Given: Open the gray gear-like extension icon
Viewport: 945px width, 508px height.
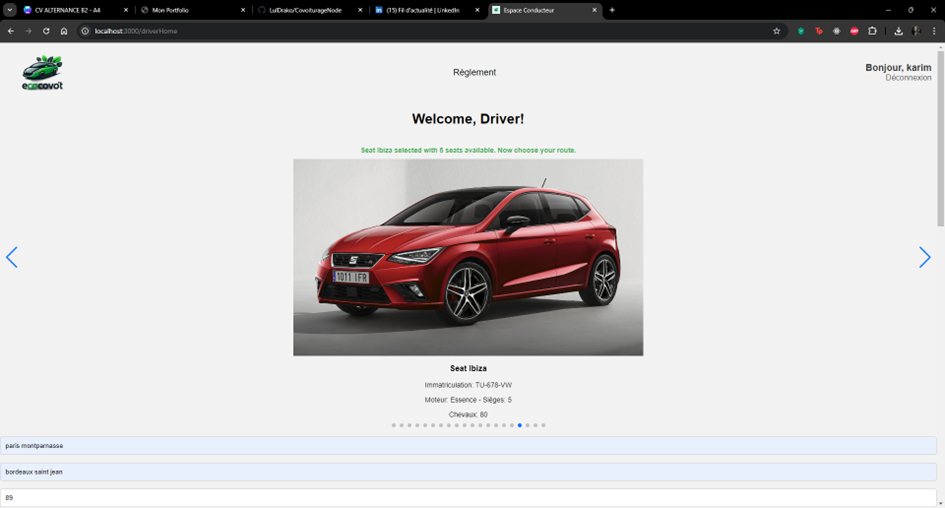Looking at the screenshot, I should point(837,31).
